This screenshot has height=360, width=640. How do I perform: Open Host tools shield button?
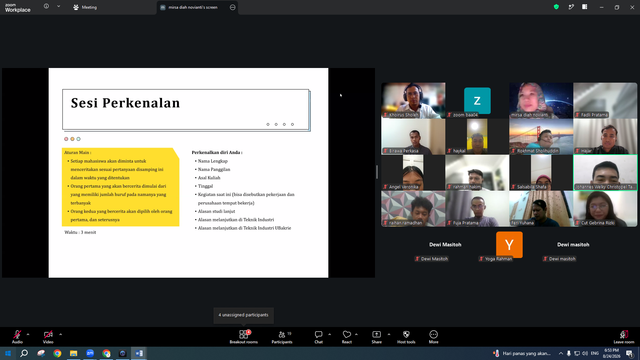[406, 337]
